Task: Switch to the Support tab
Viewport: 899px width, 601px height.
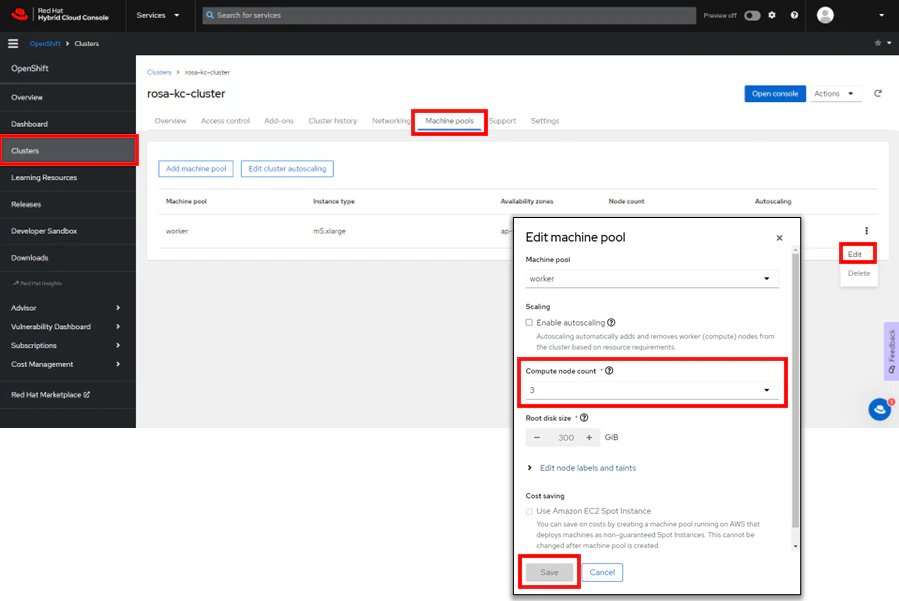Action: 503,121
